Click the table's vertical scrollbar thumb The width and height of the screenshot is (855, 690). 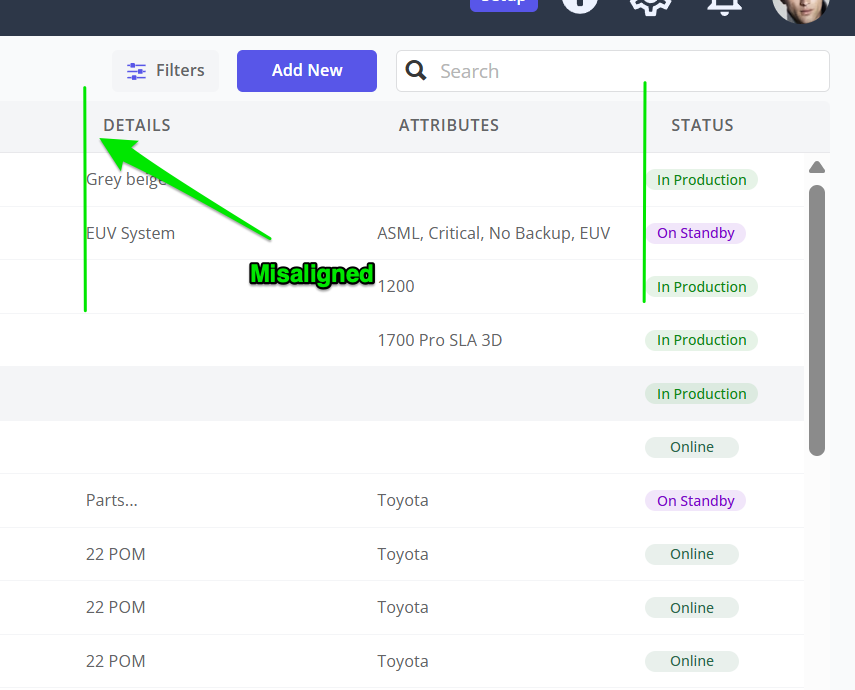pos(817,320)
